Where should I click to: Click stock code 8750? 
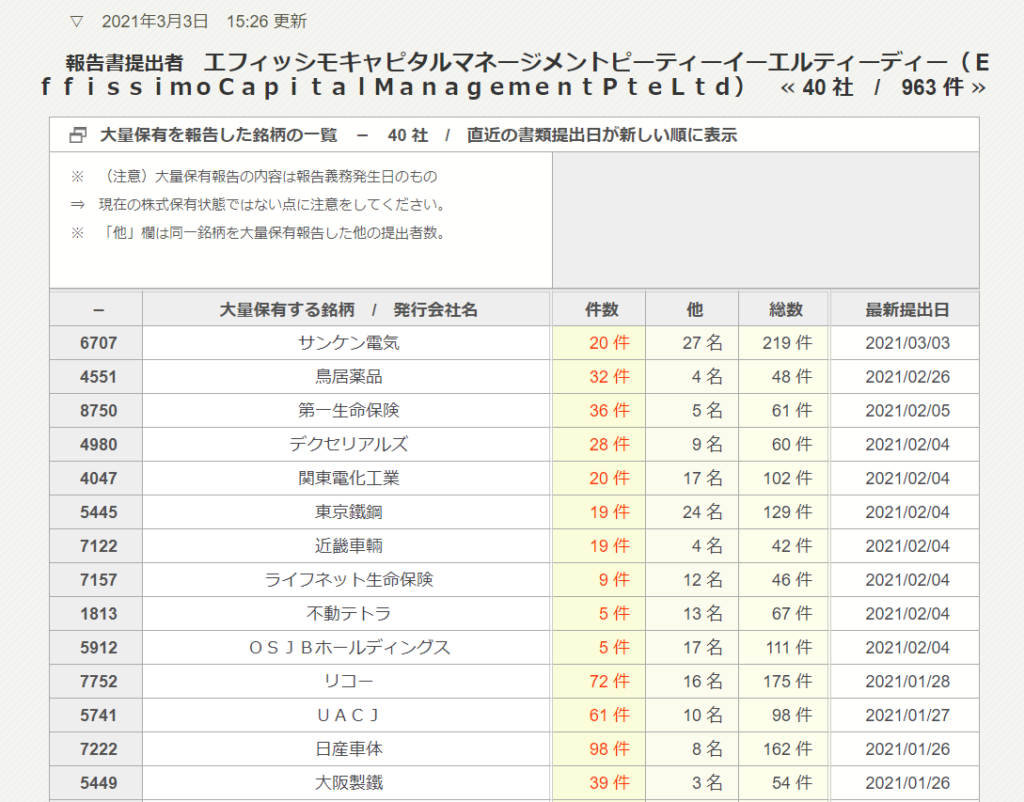tap(98, 411)
